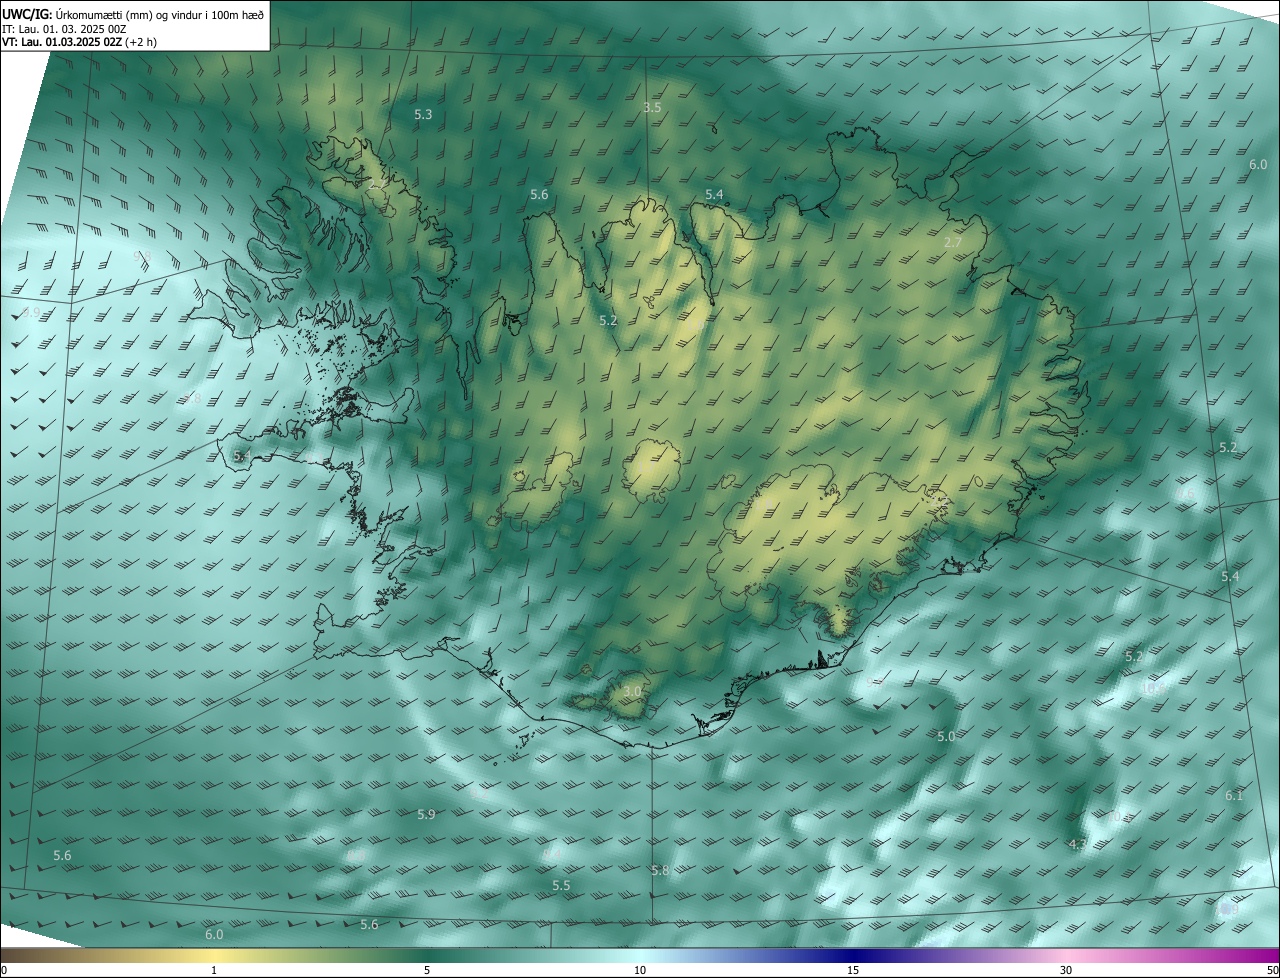1280x978 pixels.
Task: Click the 3.0 value on the southern glacier
Action: [x=632, y=691]
